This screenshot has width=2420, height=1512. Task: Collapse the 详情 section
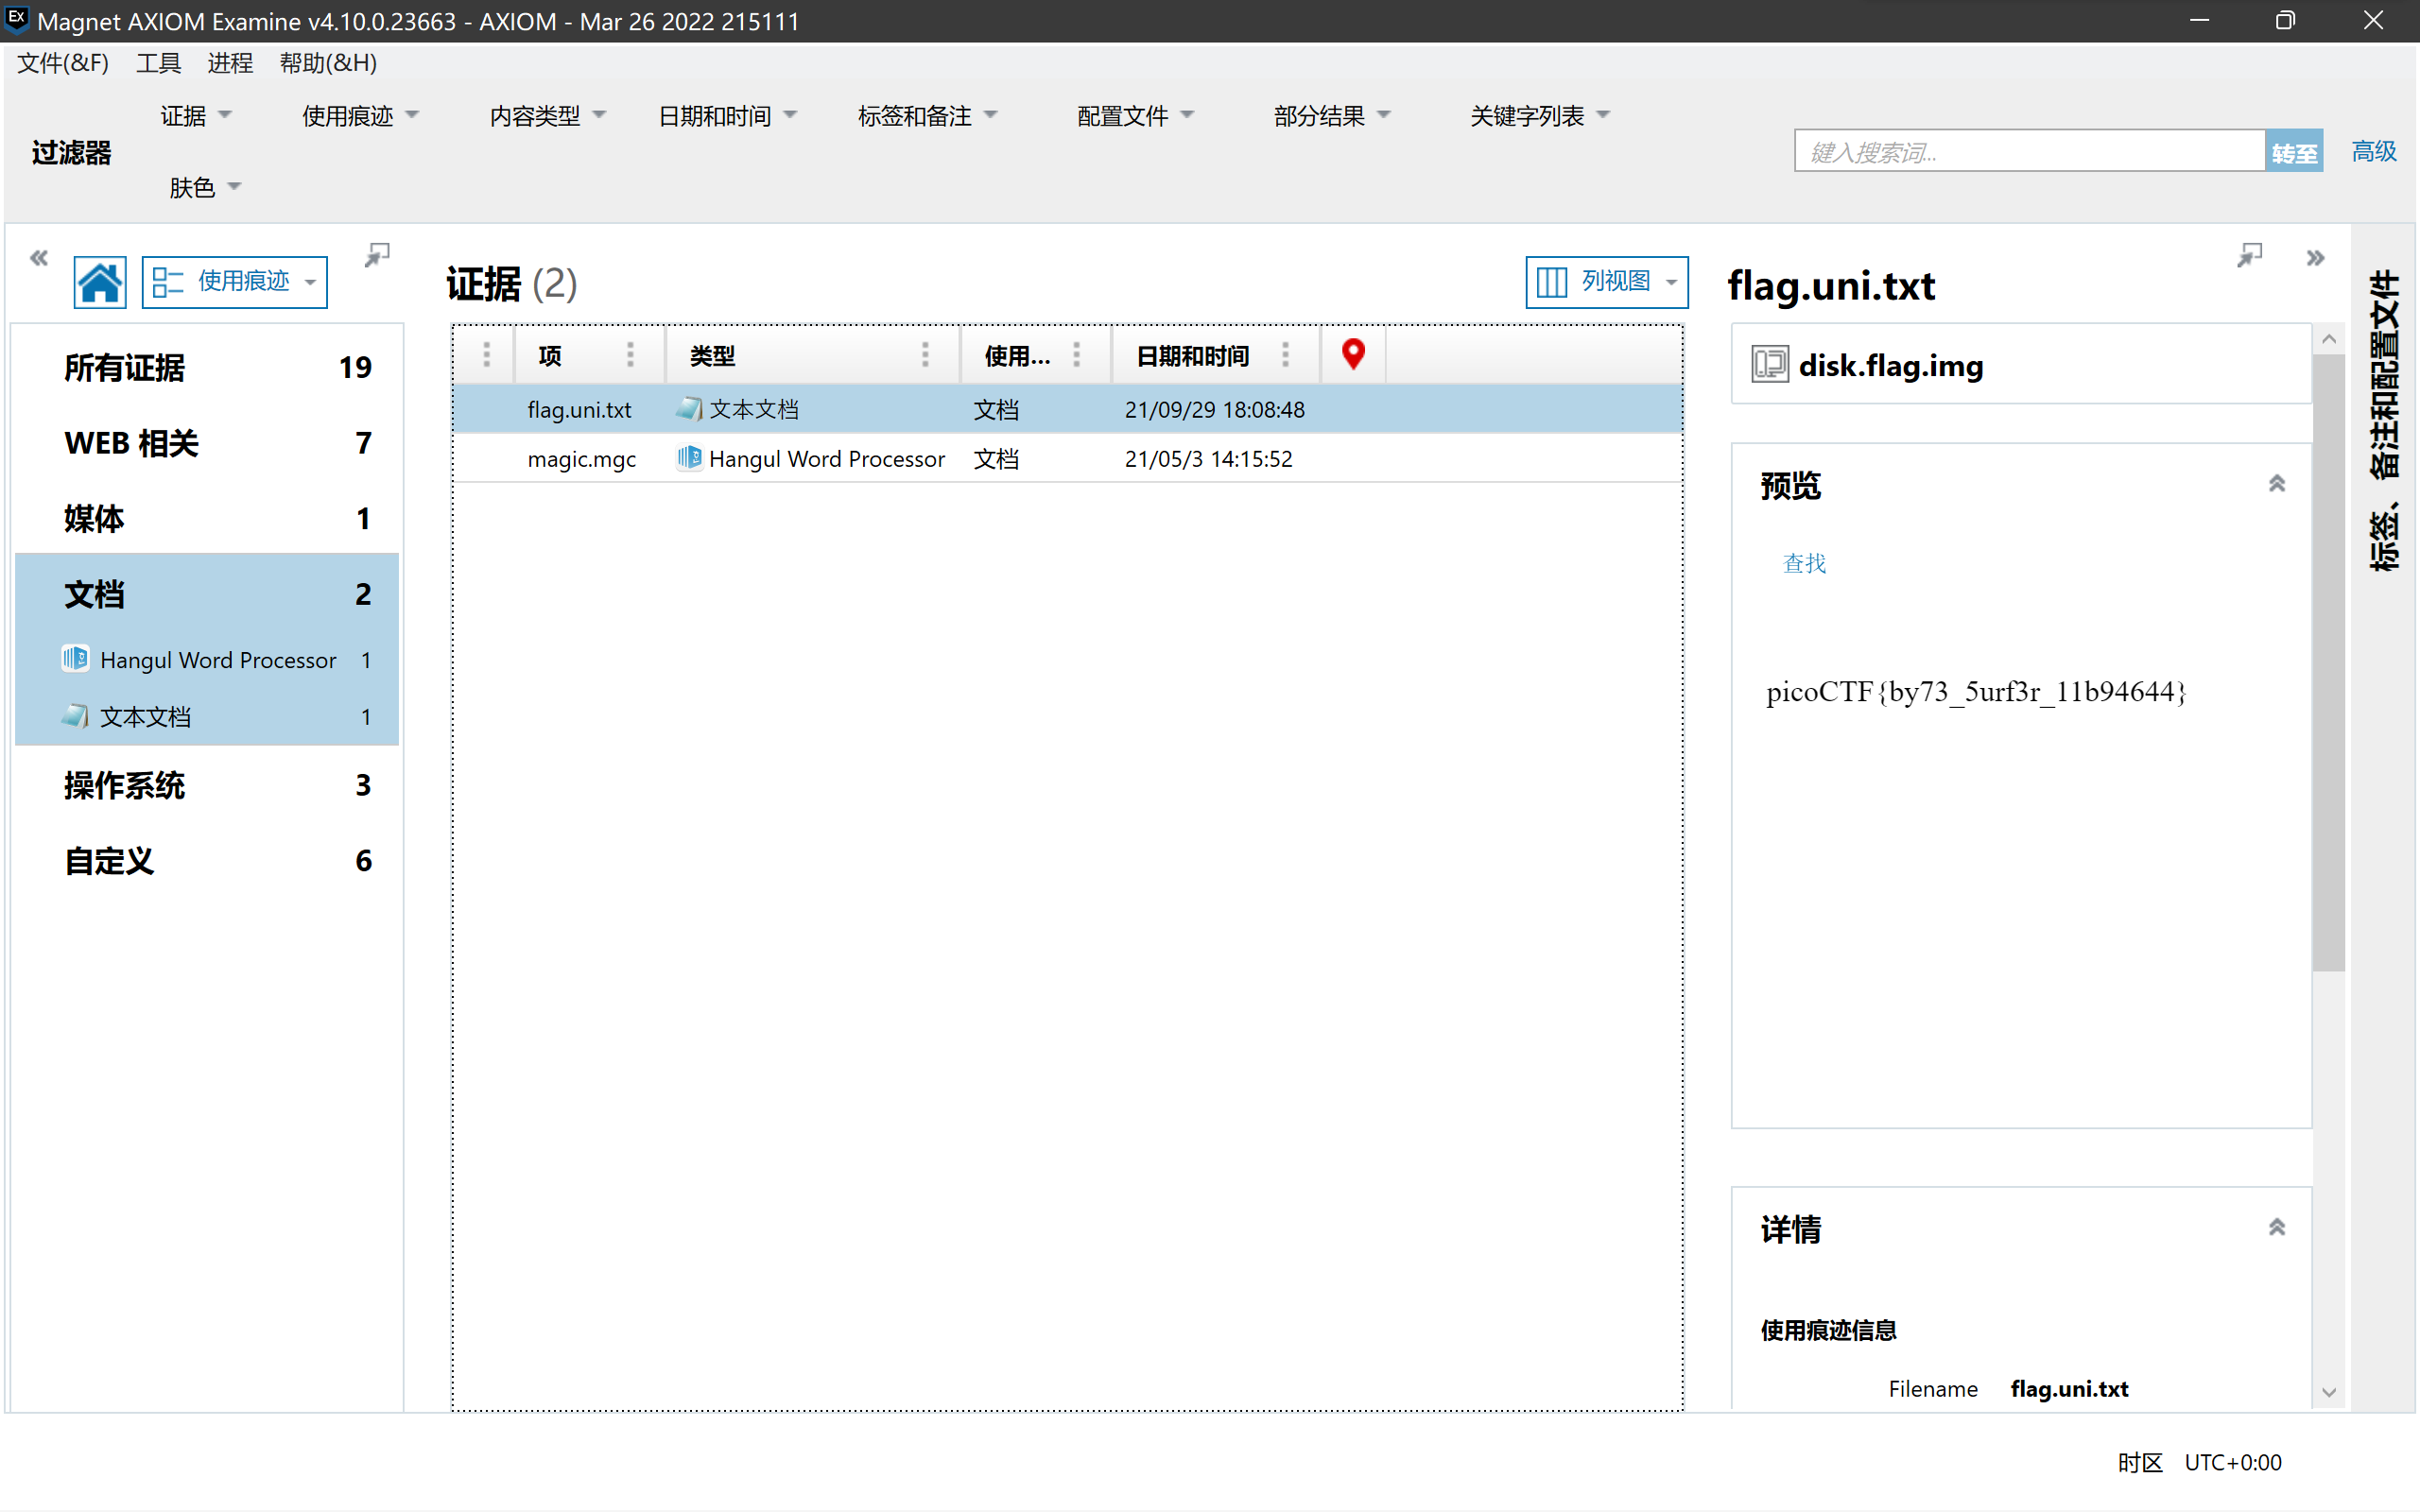(x=2277, y=1227)
